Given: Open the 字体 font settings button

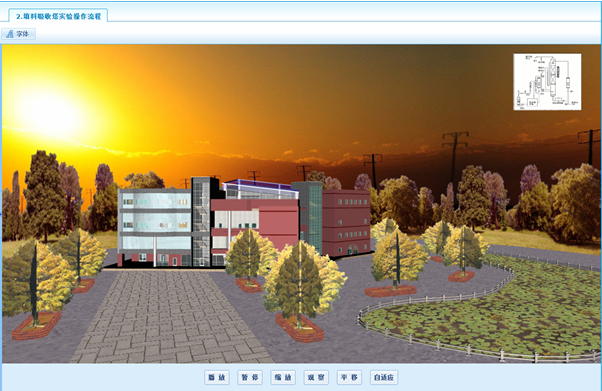Looking at the screenshot, I should click(18, 34).
